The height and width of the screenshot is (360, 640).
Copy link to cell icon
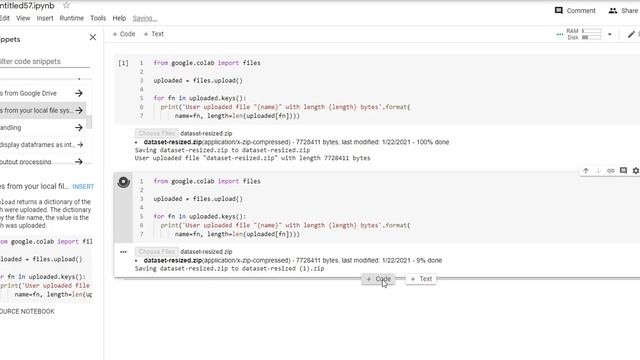[x=611, y=171]
